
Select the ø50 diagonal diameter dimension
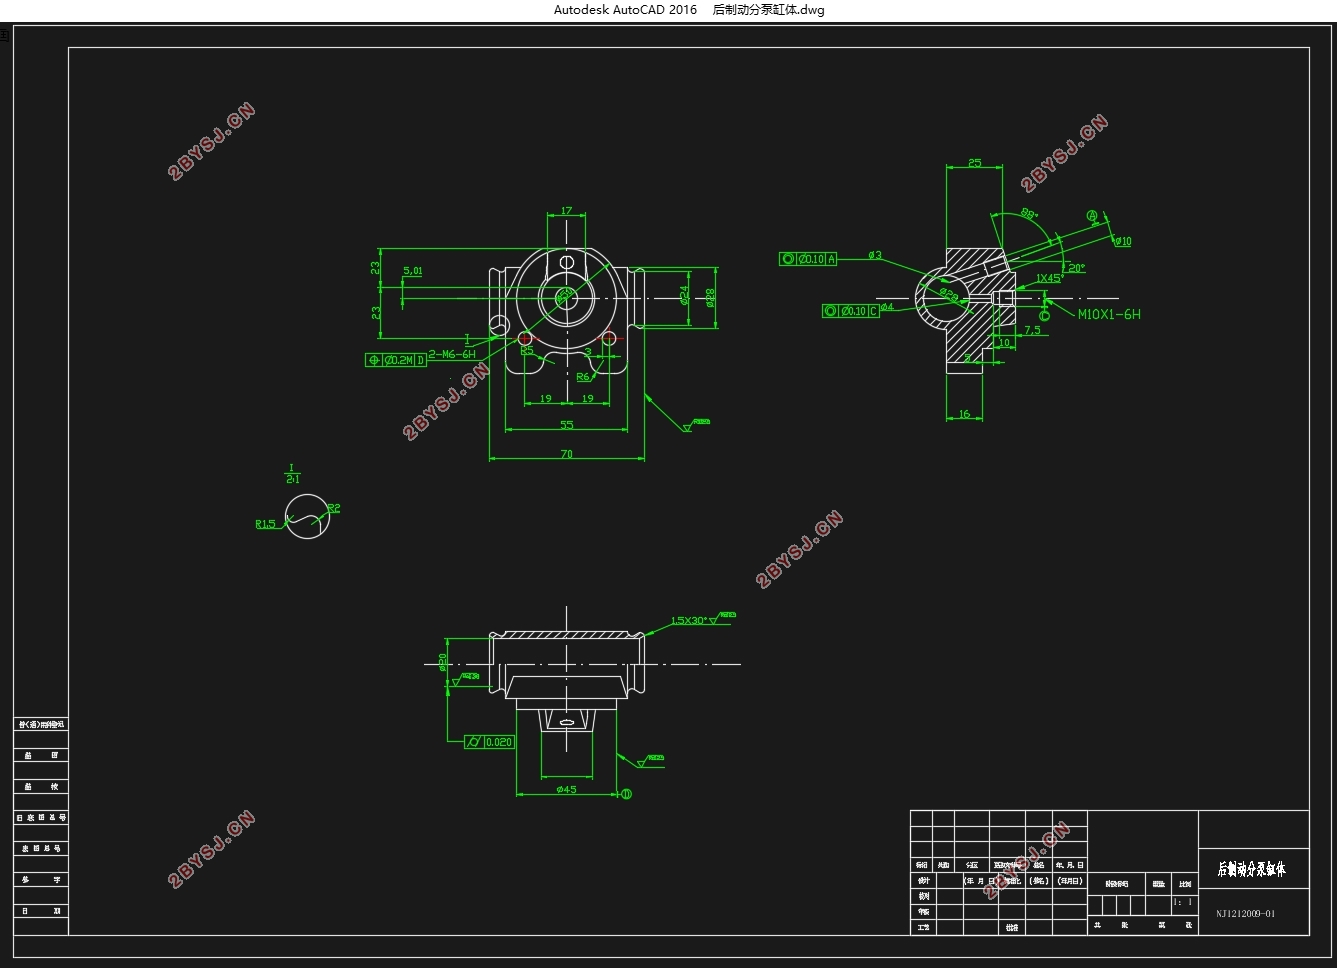pyautogui.click(x=565, y=295)
